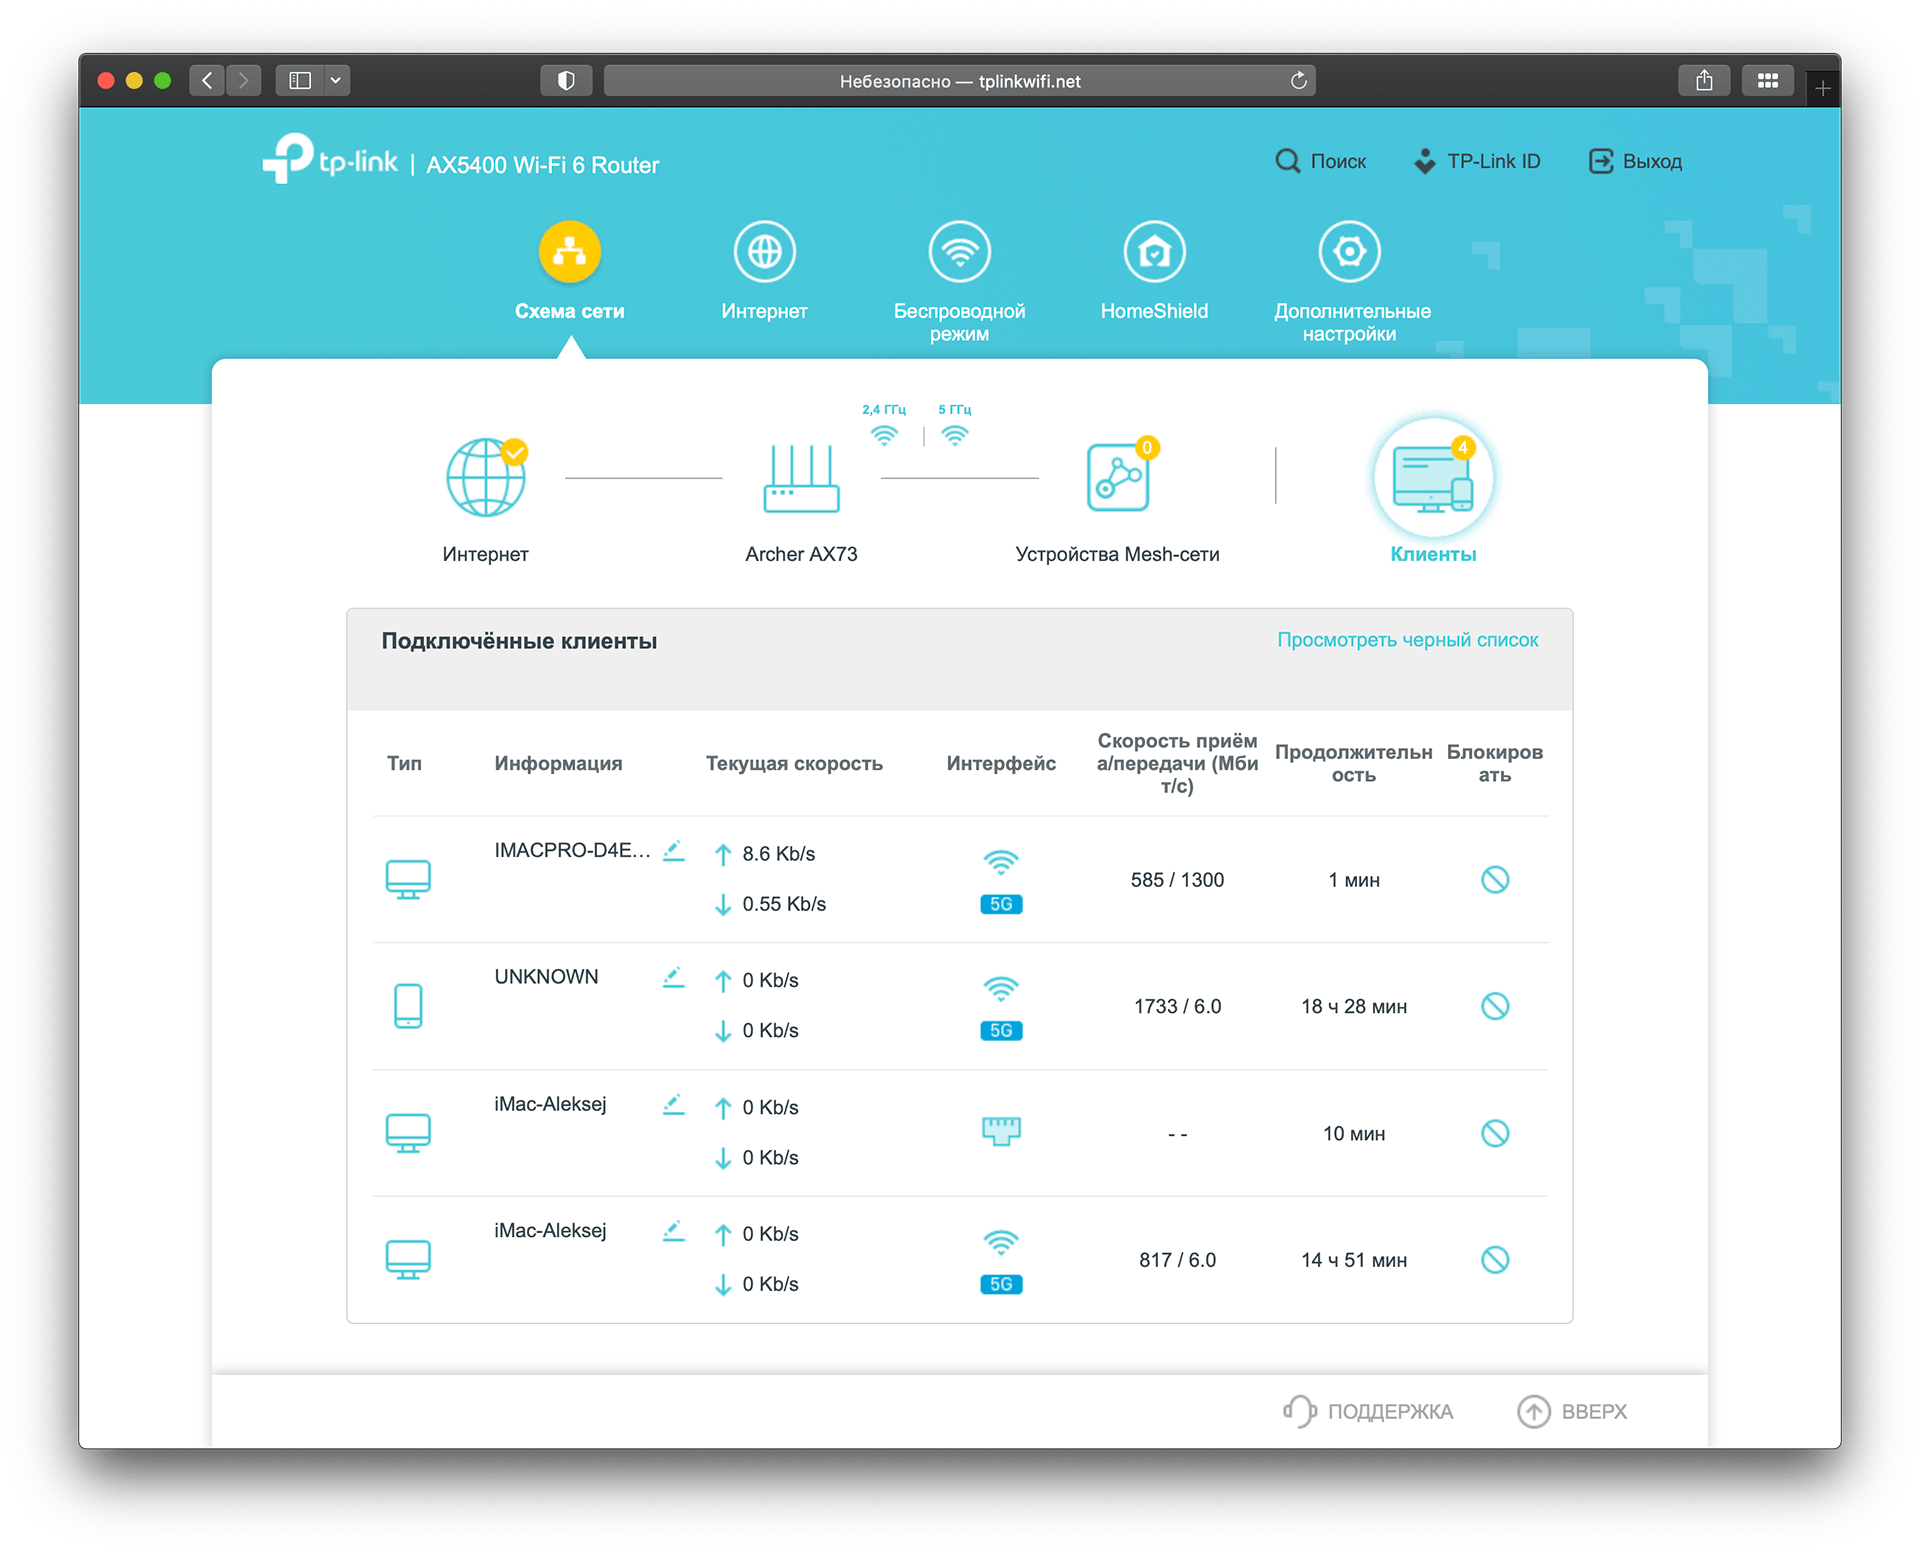Click the Log out button
The width and height of the screenshot is (1920, 1553).
(1635, 161)
